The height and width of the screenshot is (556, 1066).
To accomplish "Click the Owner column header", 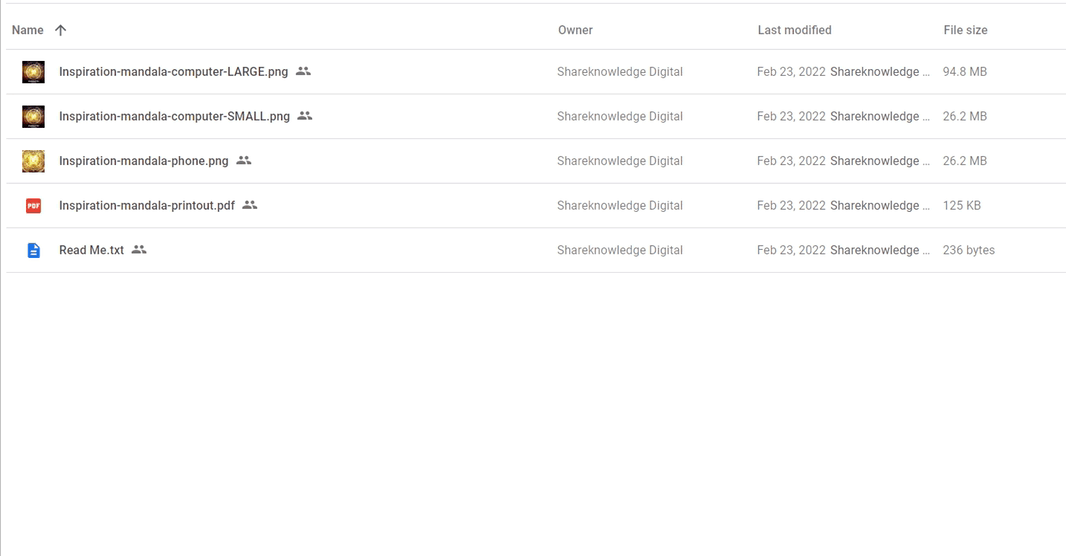I will pos(575,30).
